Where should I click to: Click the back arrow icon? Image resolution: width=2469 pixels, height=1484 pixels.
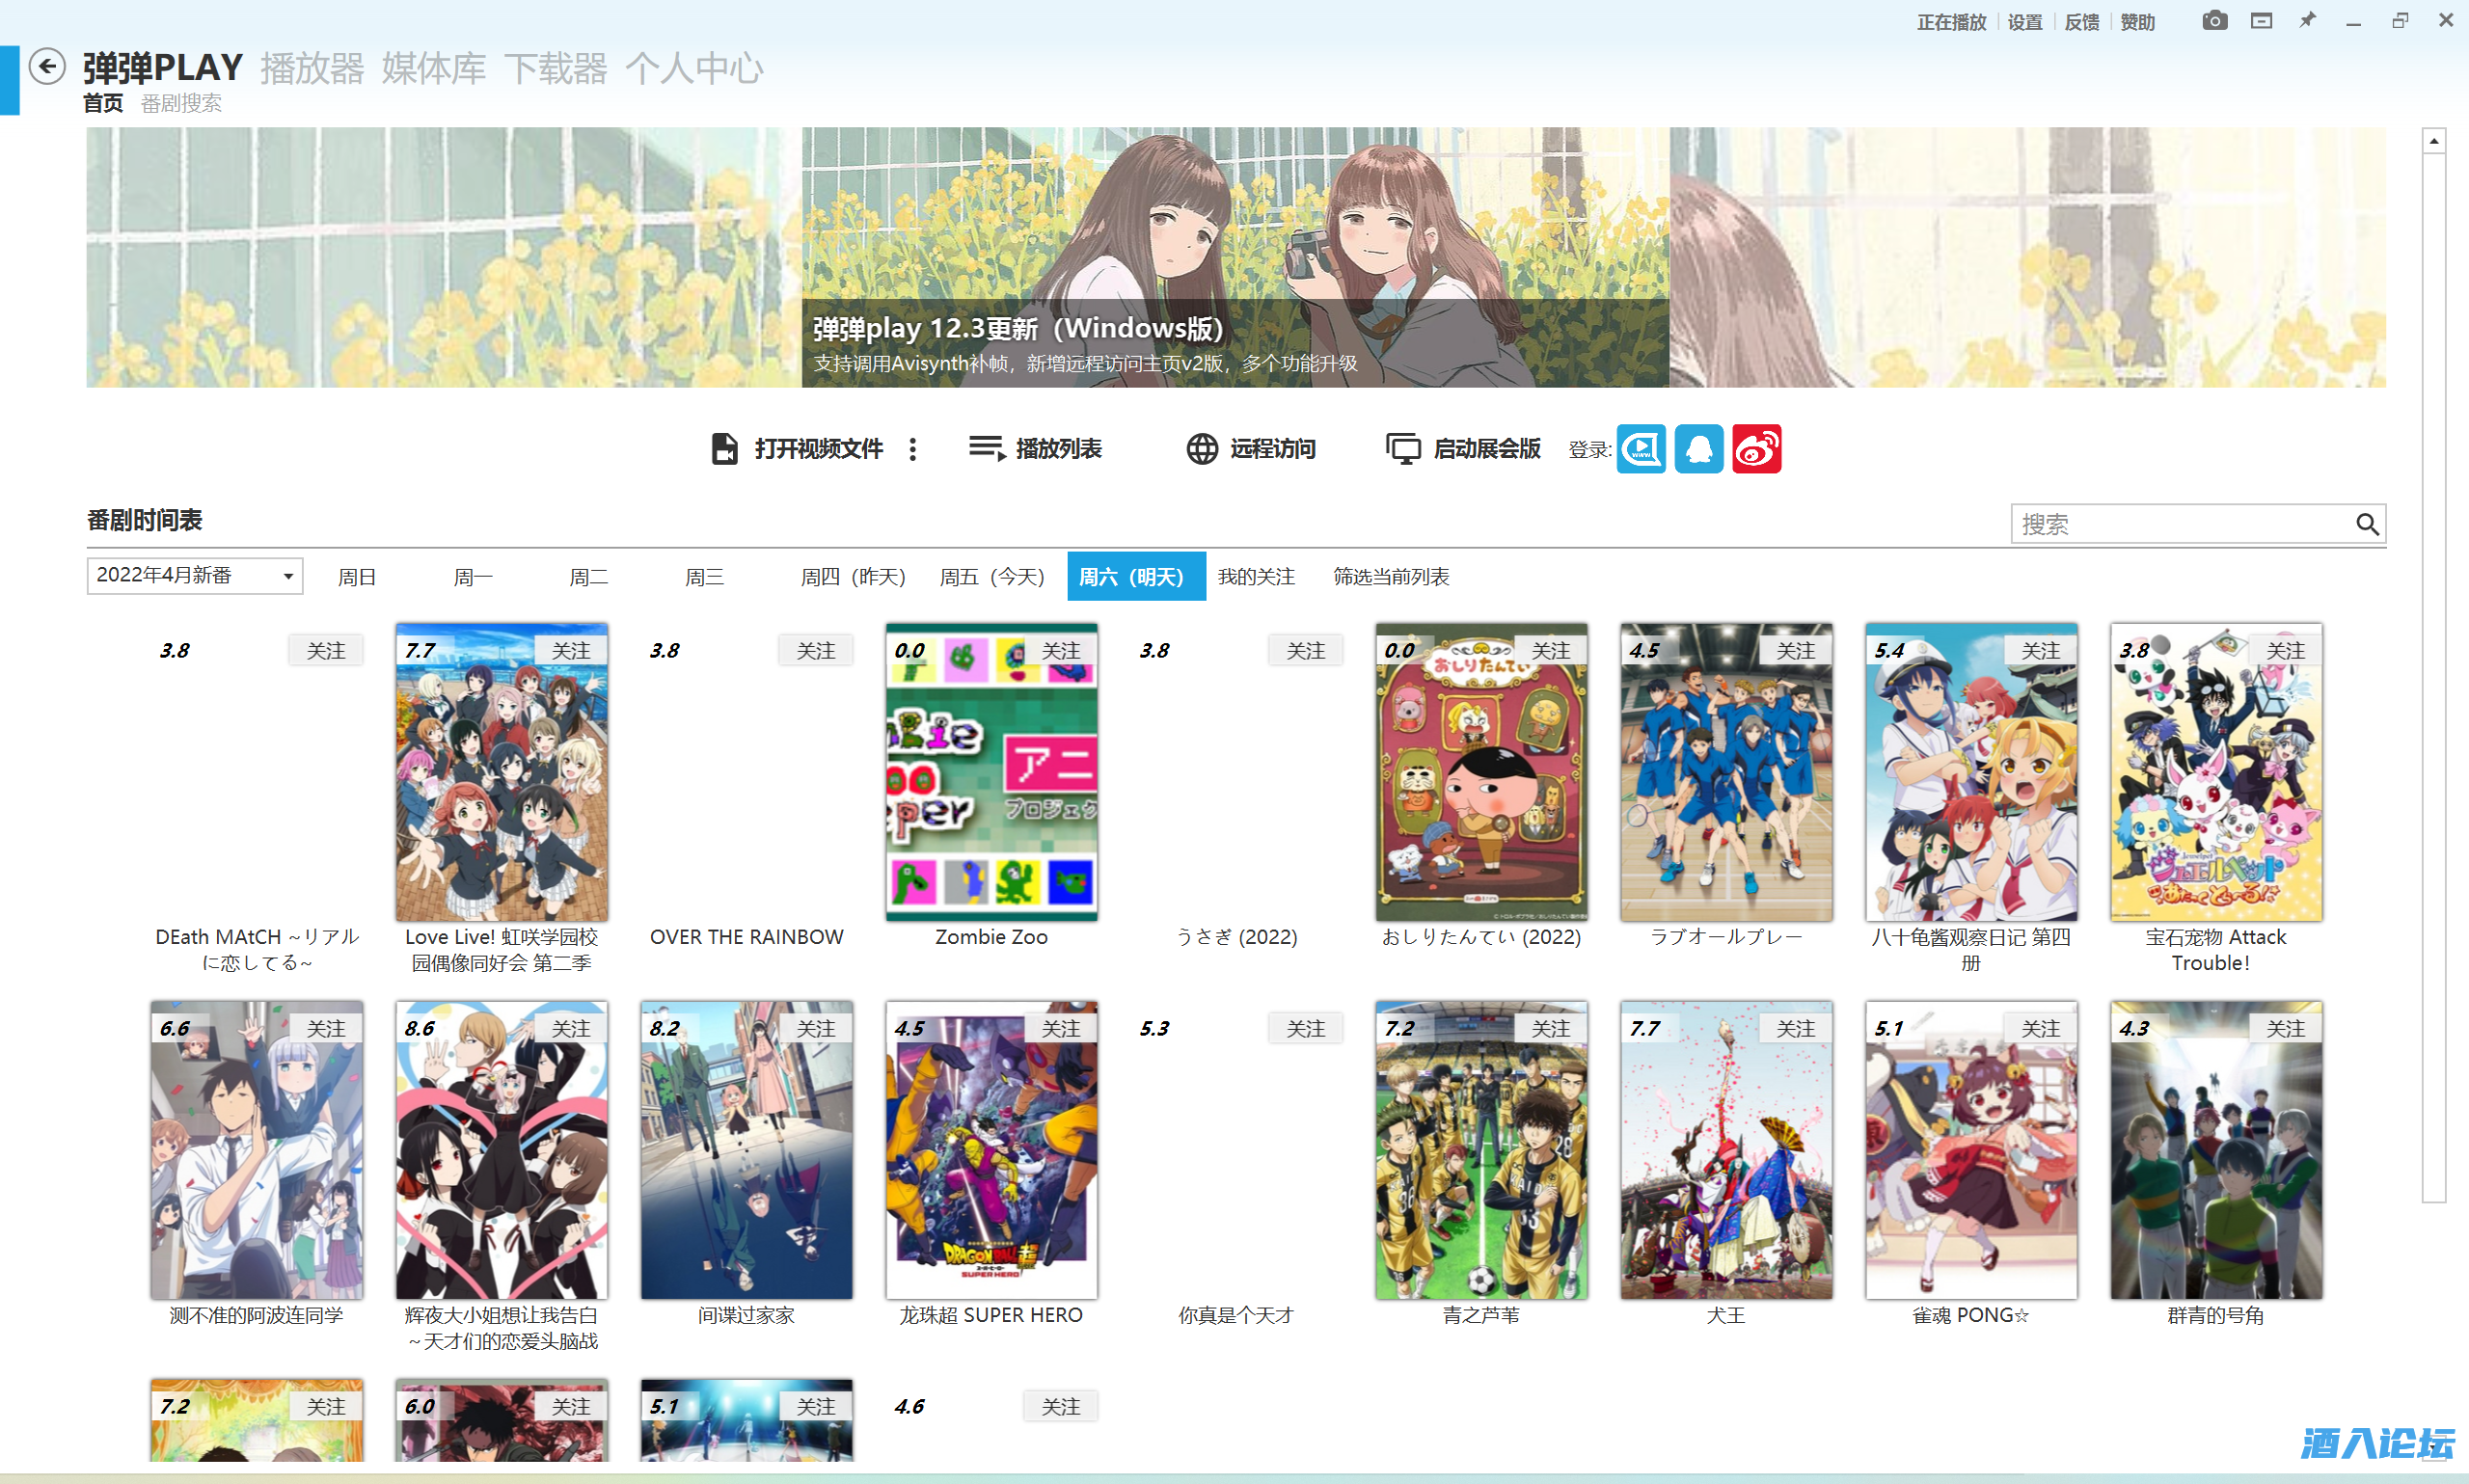47,67
